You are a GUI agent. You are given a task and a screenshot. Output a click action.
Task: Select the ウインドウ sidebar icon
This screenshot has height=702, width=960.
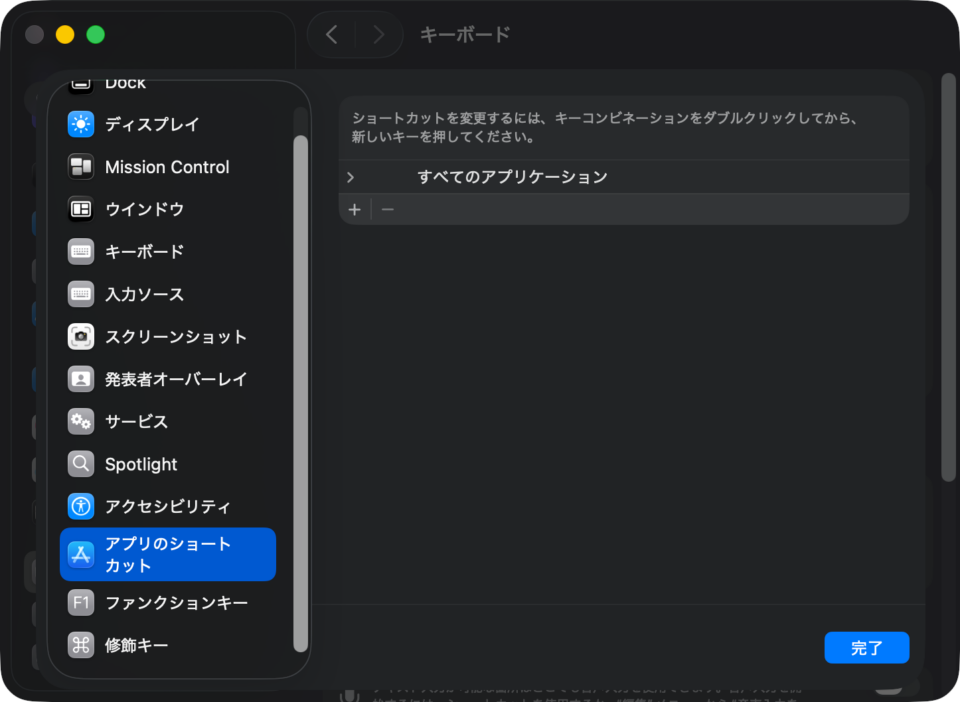tap(81, 209)
